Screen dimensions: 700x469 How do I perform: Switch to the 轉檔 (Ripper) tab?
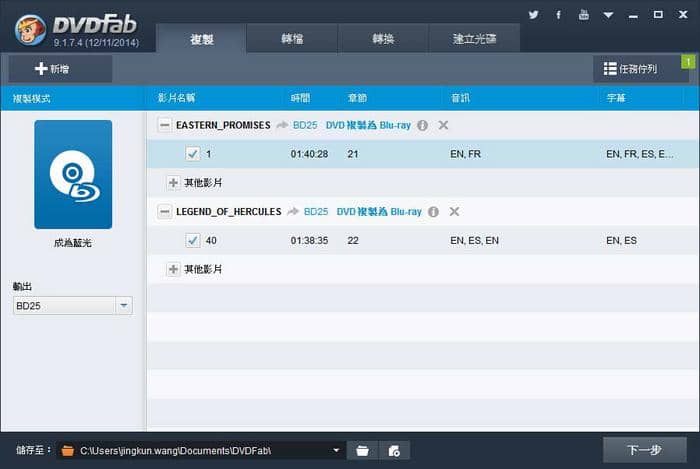[x=292, y=39]
